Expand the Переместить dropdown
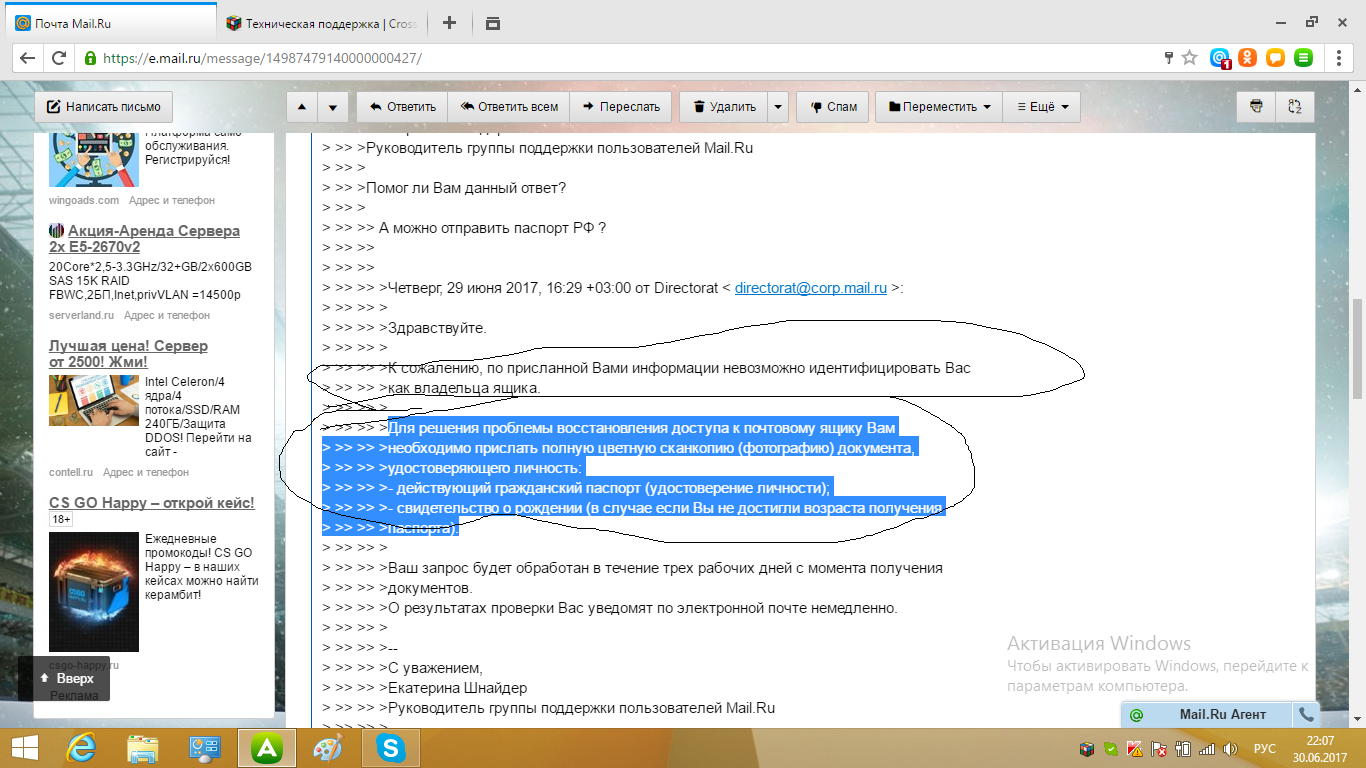 coord(939,107)
